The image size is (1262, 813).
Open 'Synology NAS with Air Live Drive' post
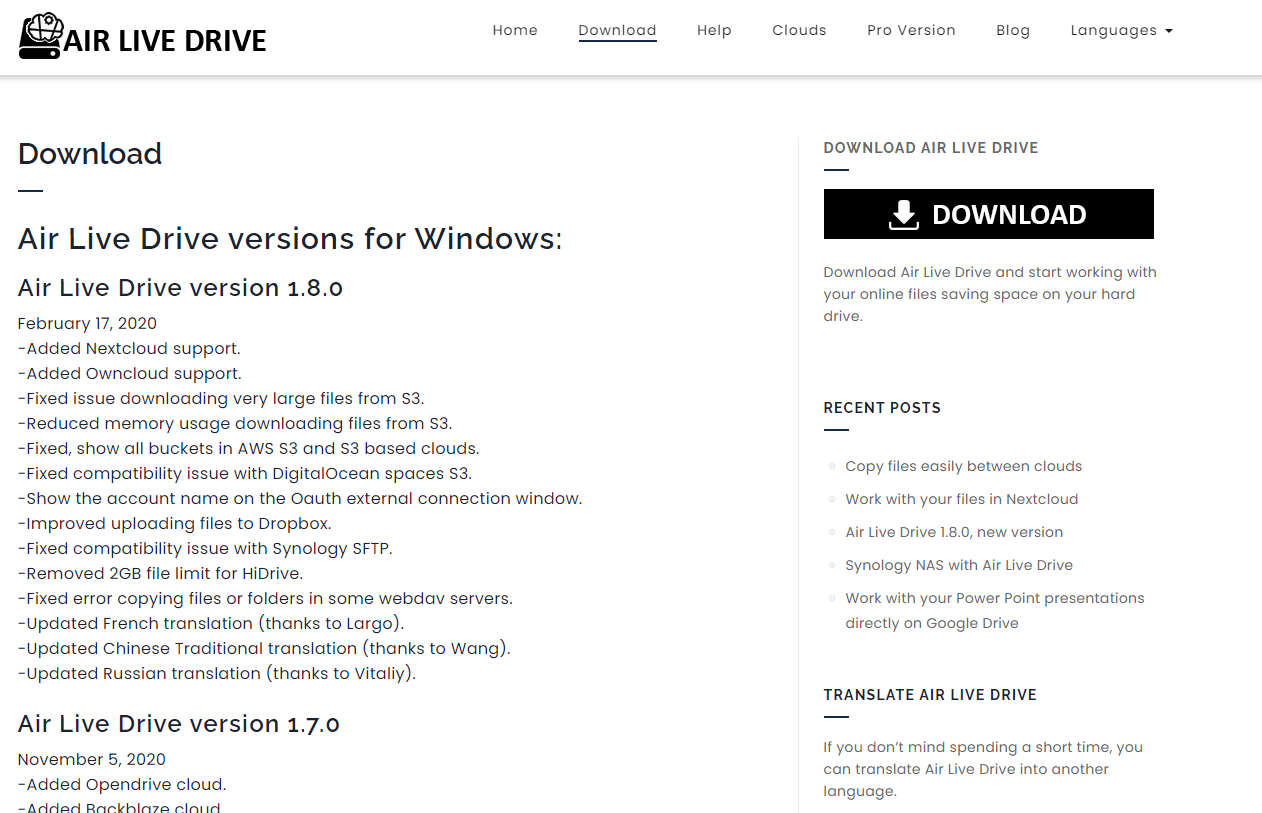(959, 565)
